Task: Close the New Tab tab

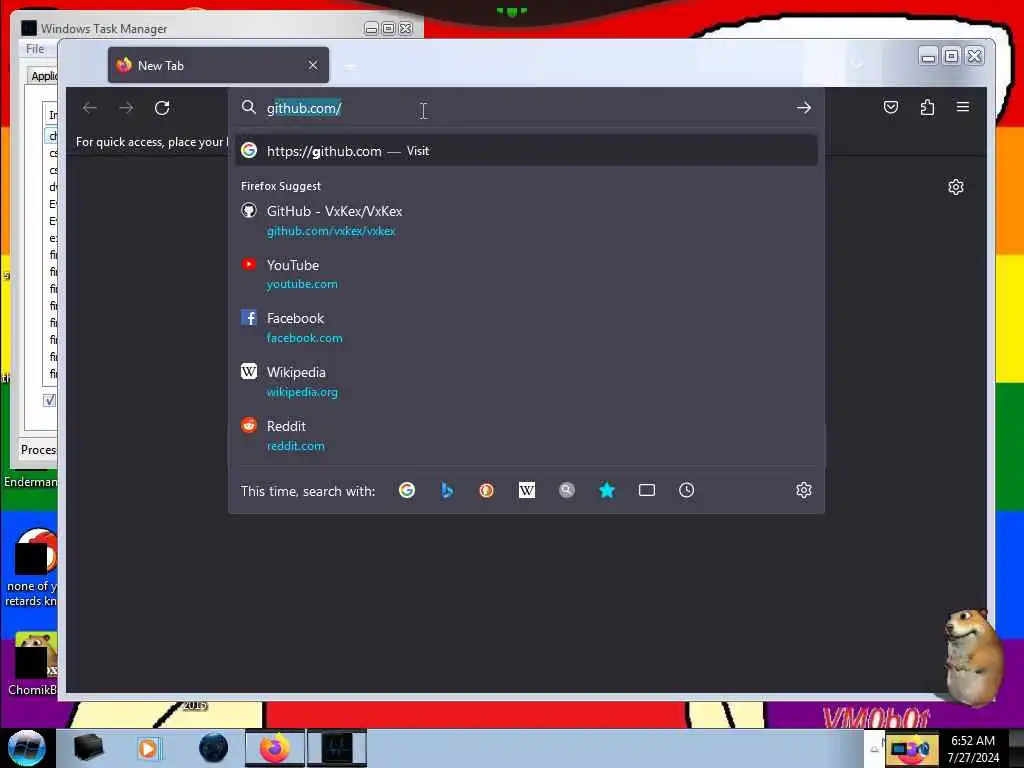Action: (x=313, y=65)
